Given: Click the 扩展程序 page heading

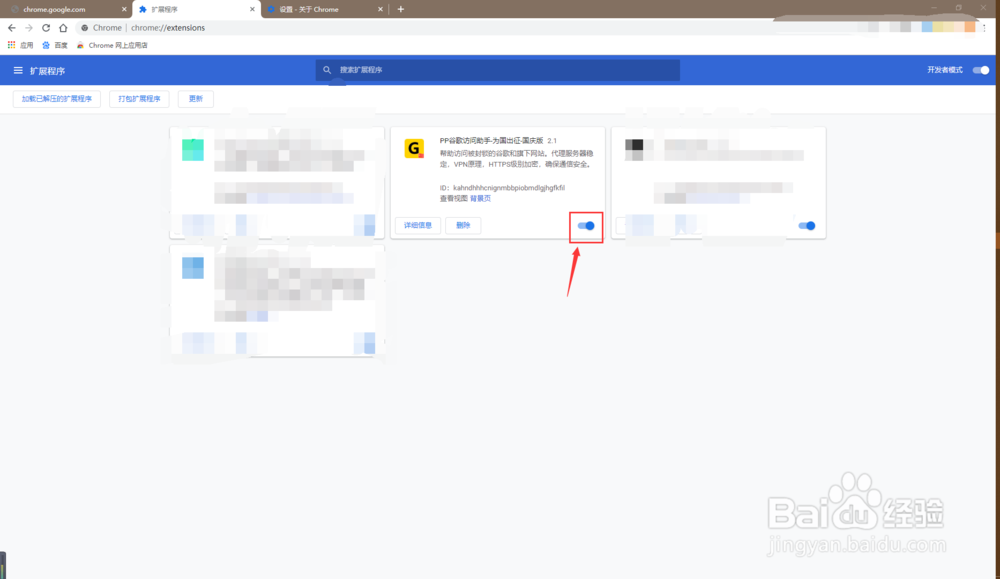Looking at the screenshot, I should pos(47,71).
